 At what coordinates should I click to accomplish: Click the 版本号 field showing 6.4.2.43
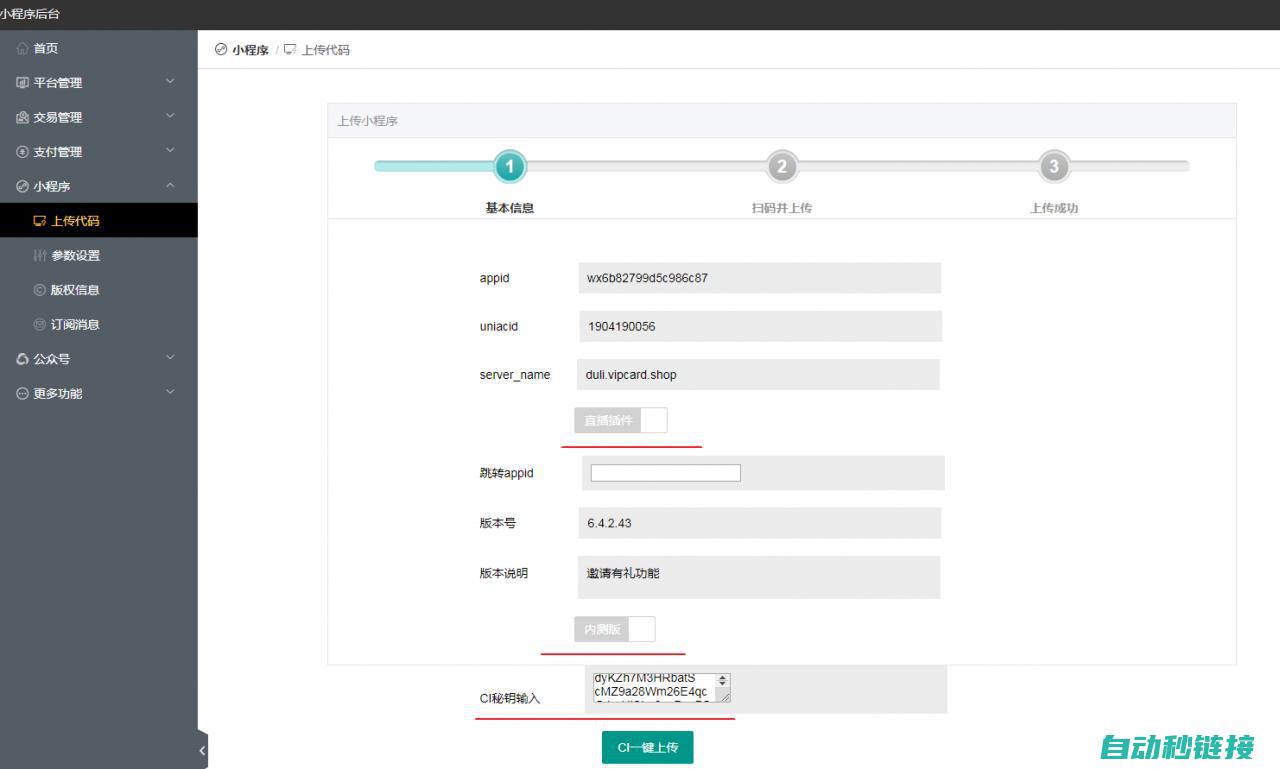(x=760, y=523)
